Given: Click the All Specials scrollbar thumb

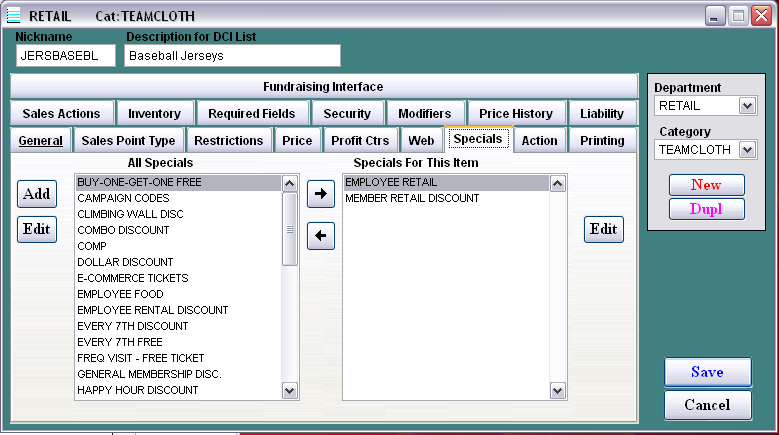Looking at the screenshot, I should [290, 229].
